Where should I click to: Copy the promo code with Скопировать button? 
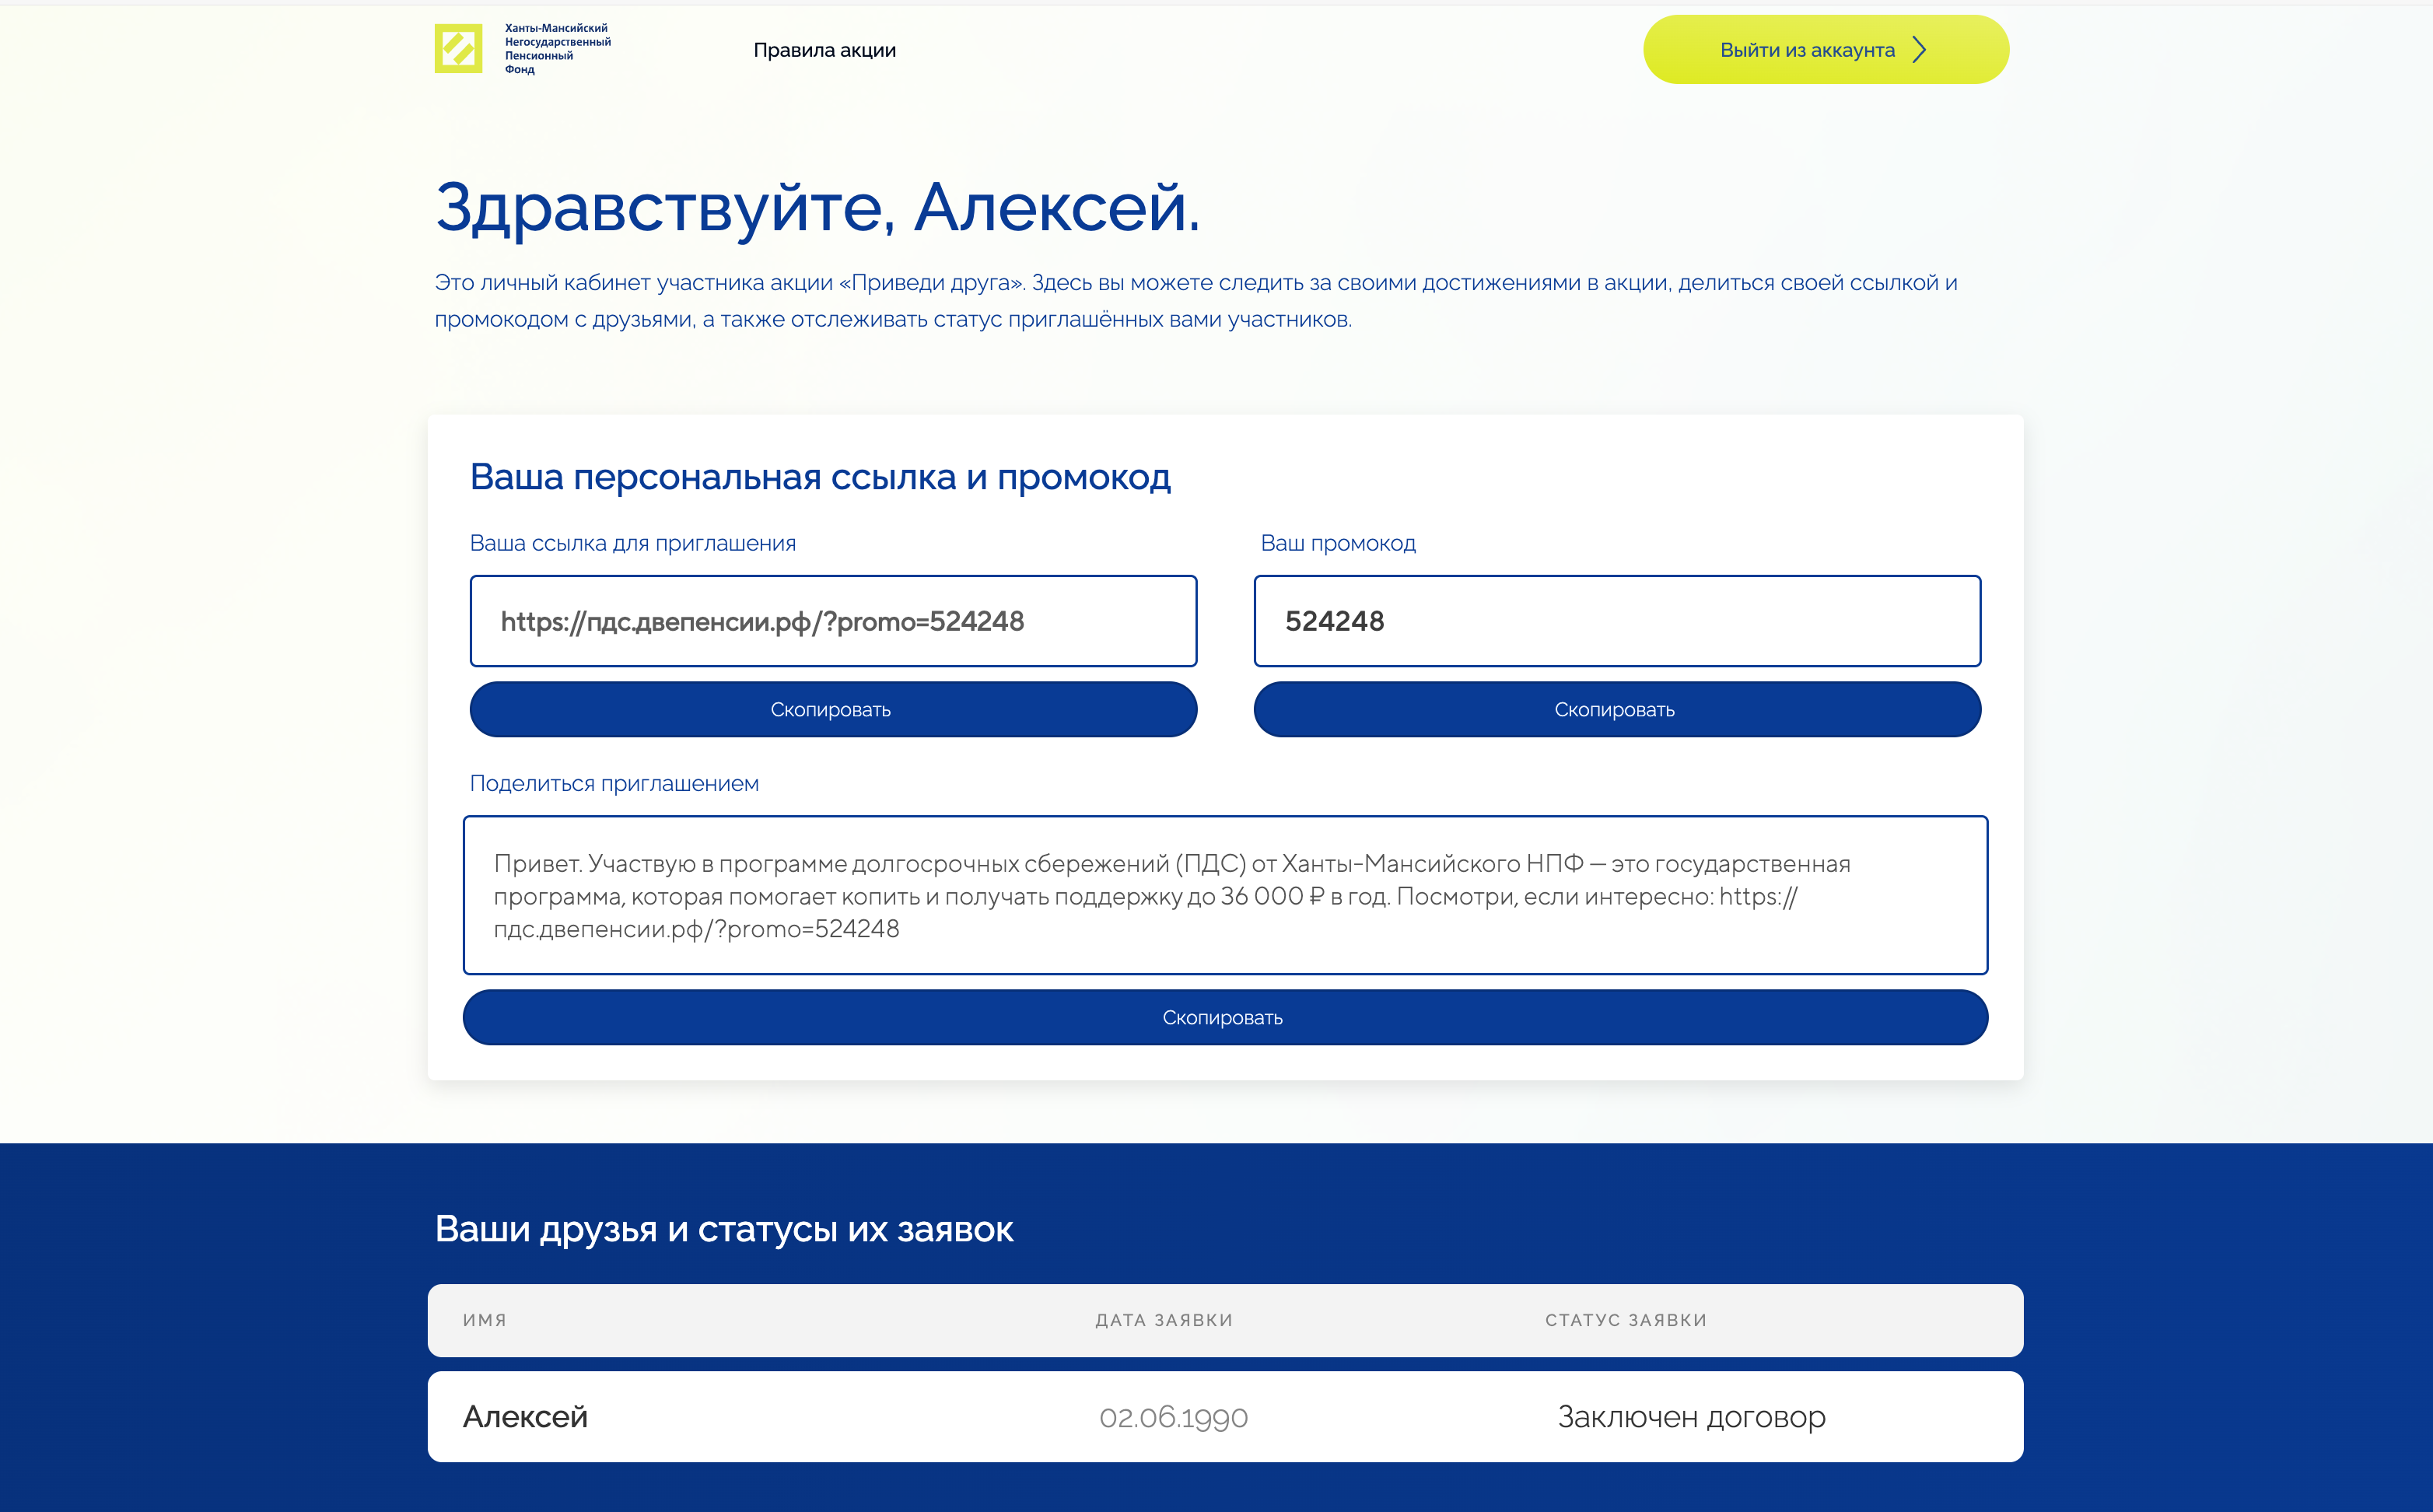(x=1616, y=710)
